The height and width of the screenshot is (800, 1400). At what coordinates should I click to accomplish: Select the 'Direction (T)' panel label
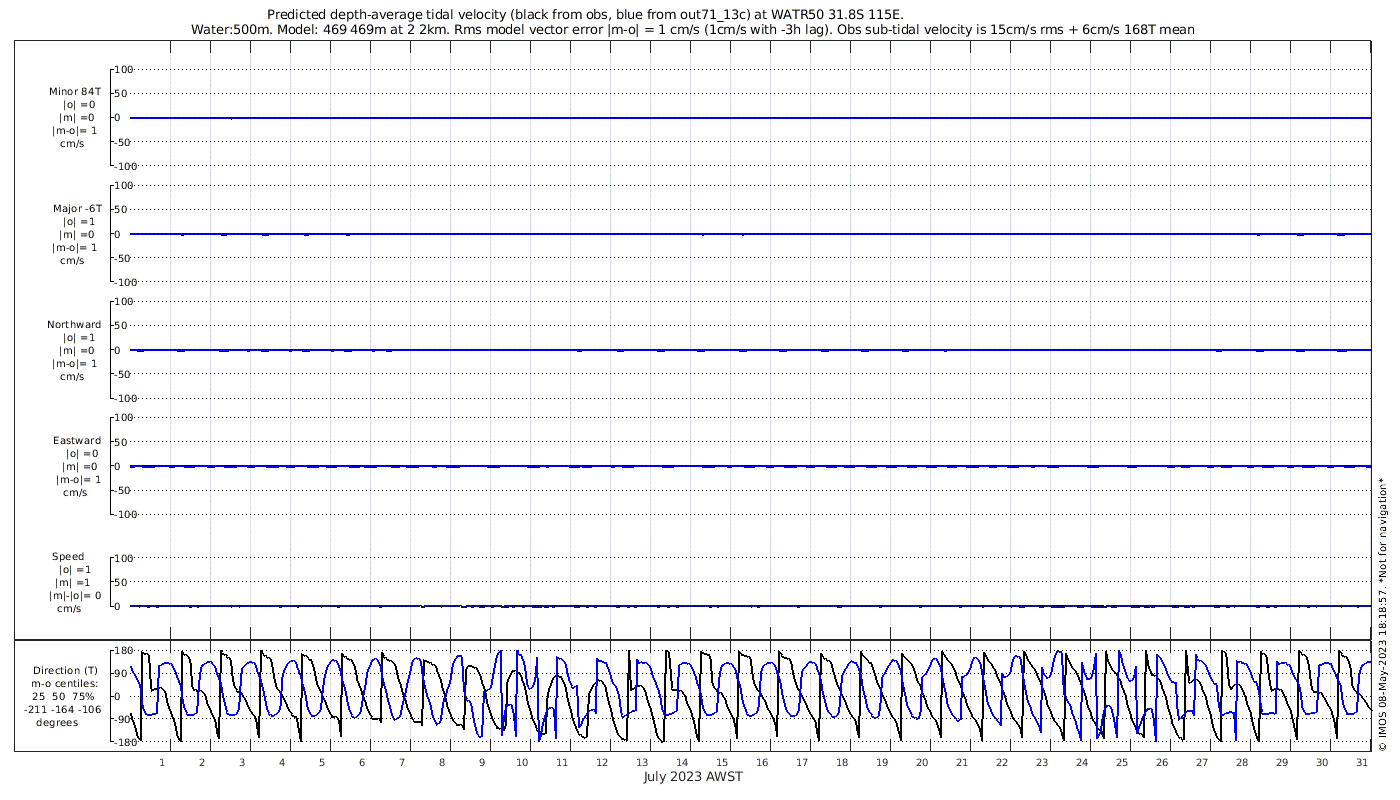pyautogui.click(x=65, y=671)
